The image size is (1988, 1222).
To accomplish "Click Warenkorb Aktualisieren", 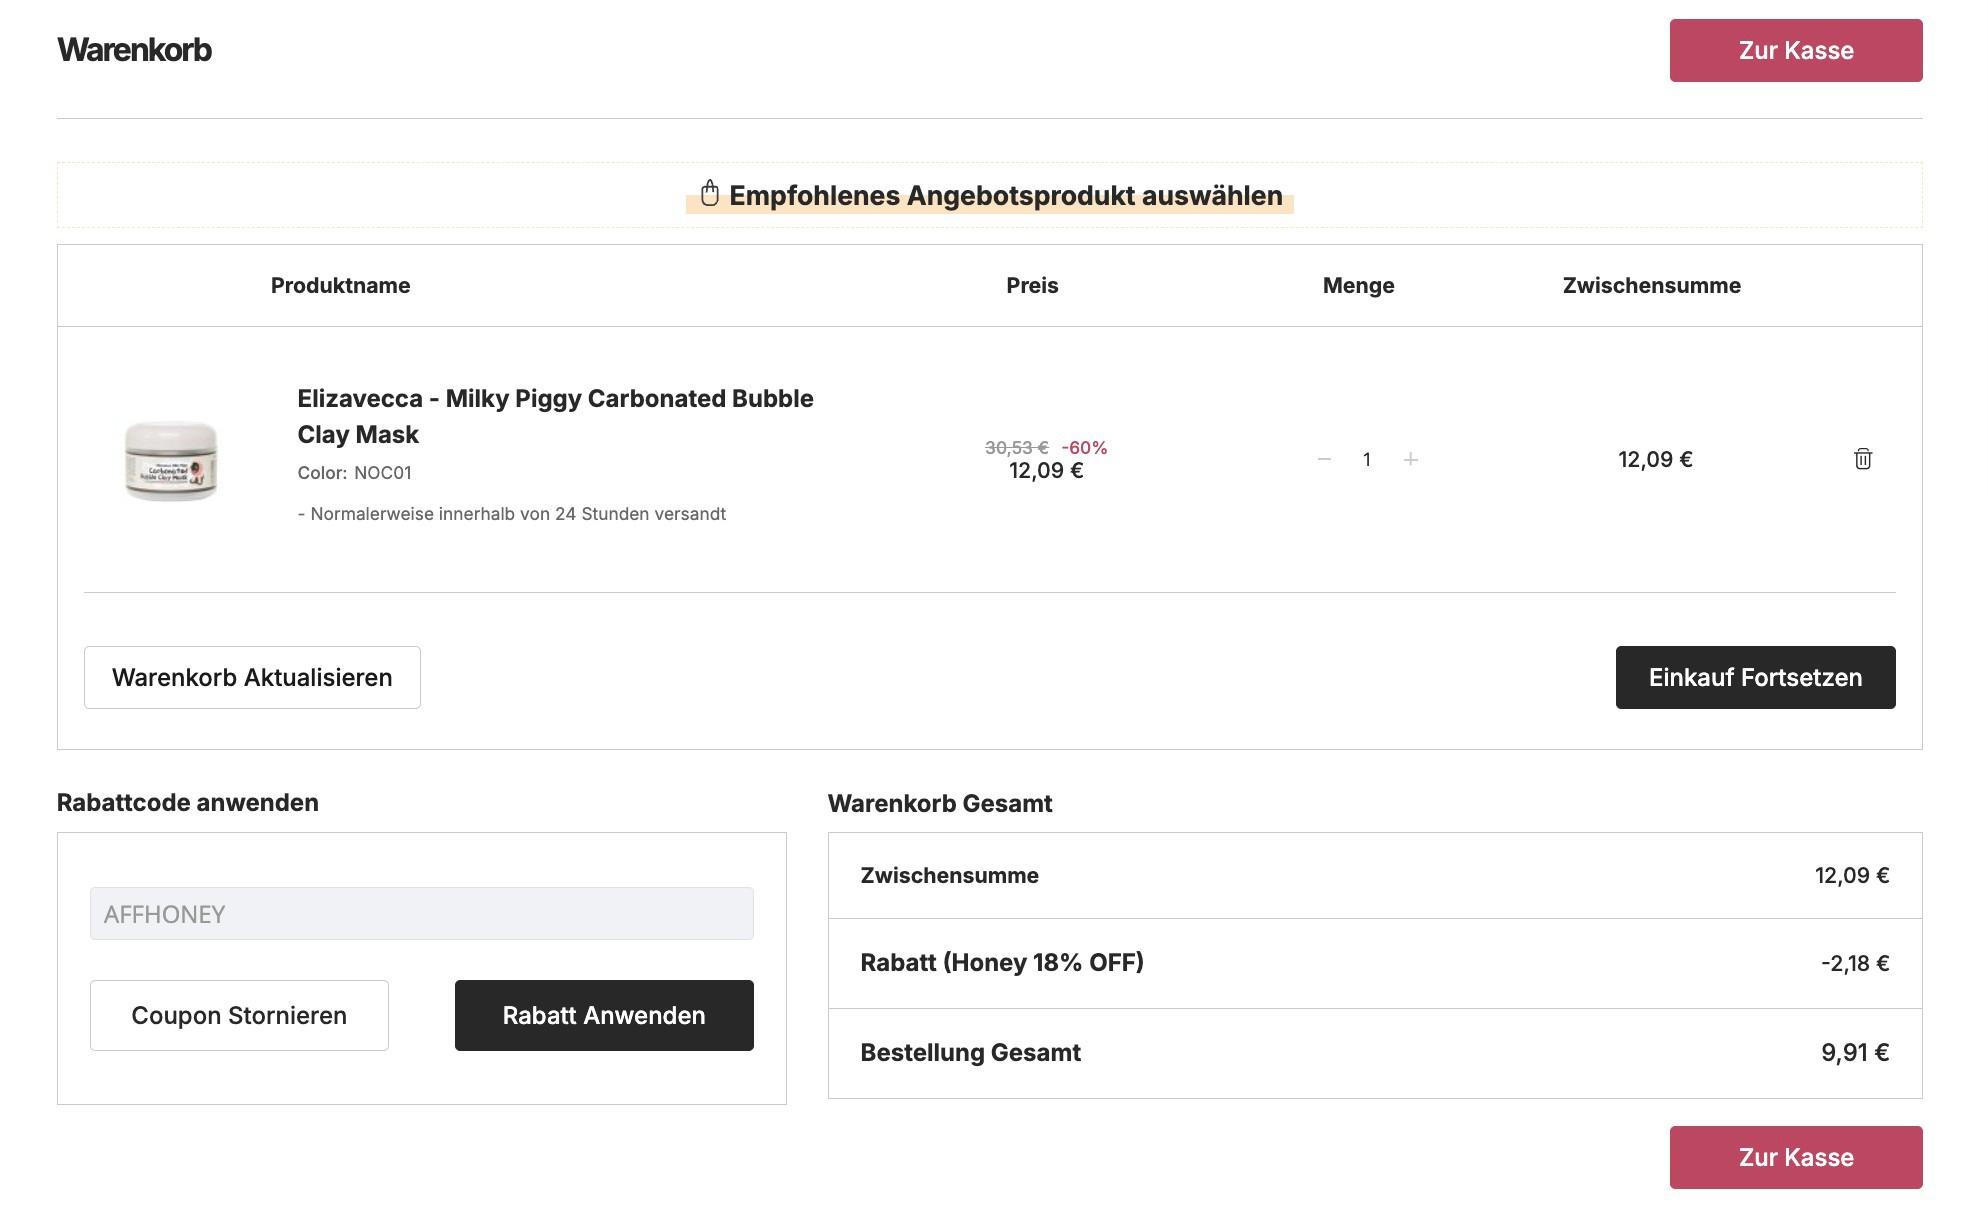I will 252,677.
